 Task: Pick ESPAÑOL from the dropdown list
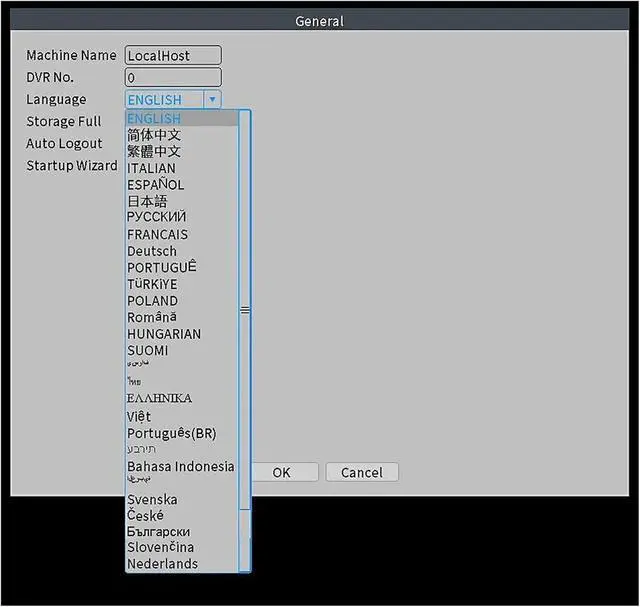point(155,185)
